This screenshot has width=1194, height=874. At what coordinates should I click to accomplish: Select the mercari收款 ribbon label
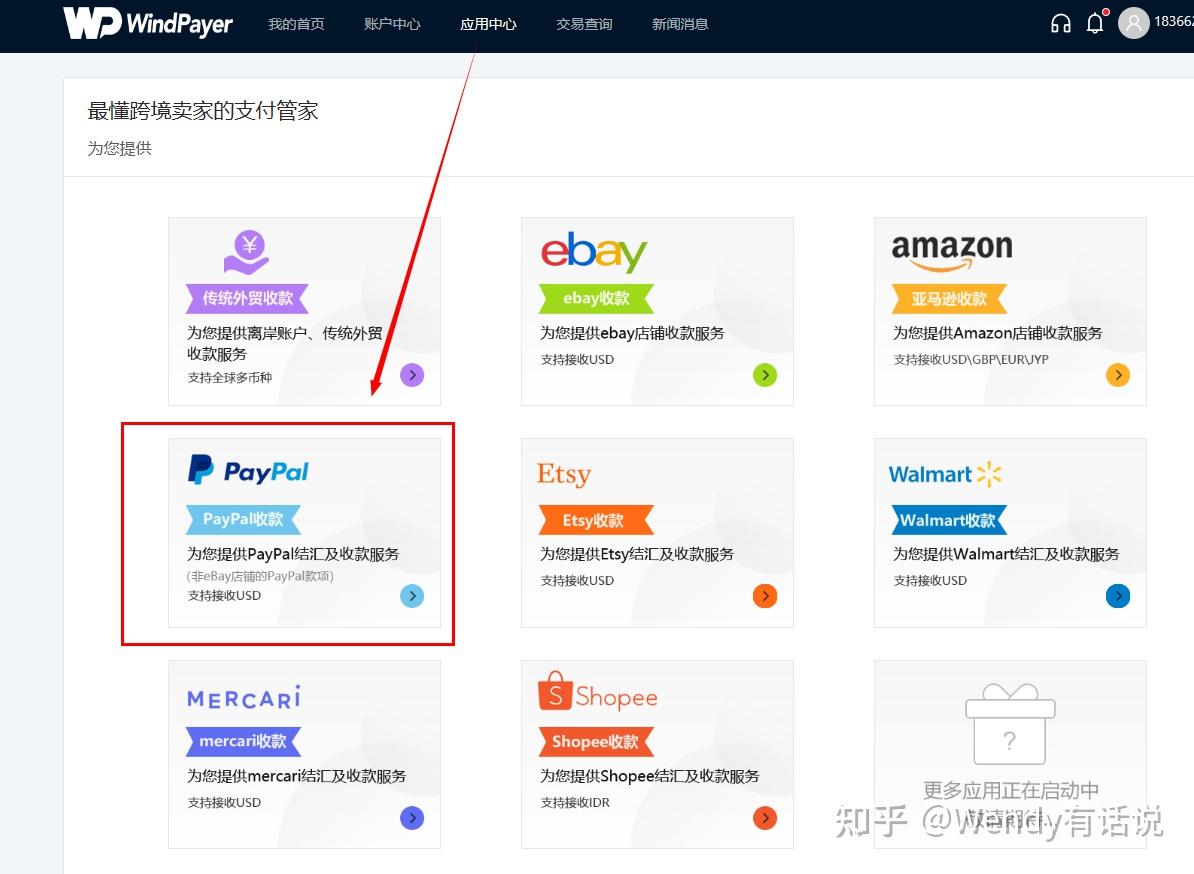tap(244, 742)
